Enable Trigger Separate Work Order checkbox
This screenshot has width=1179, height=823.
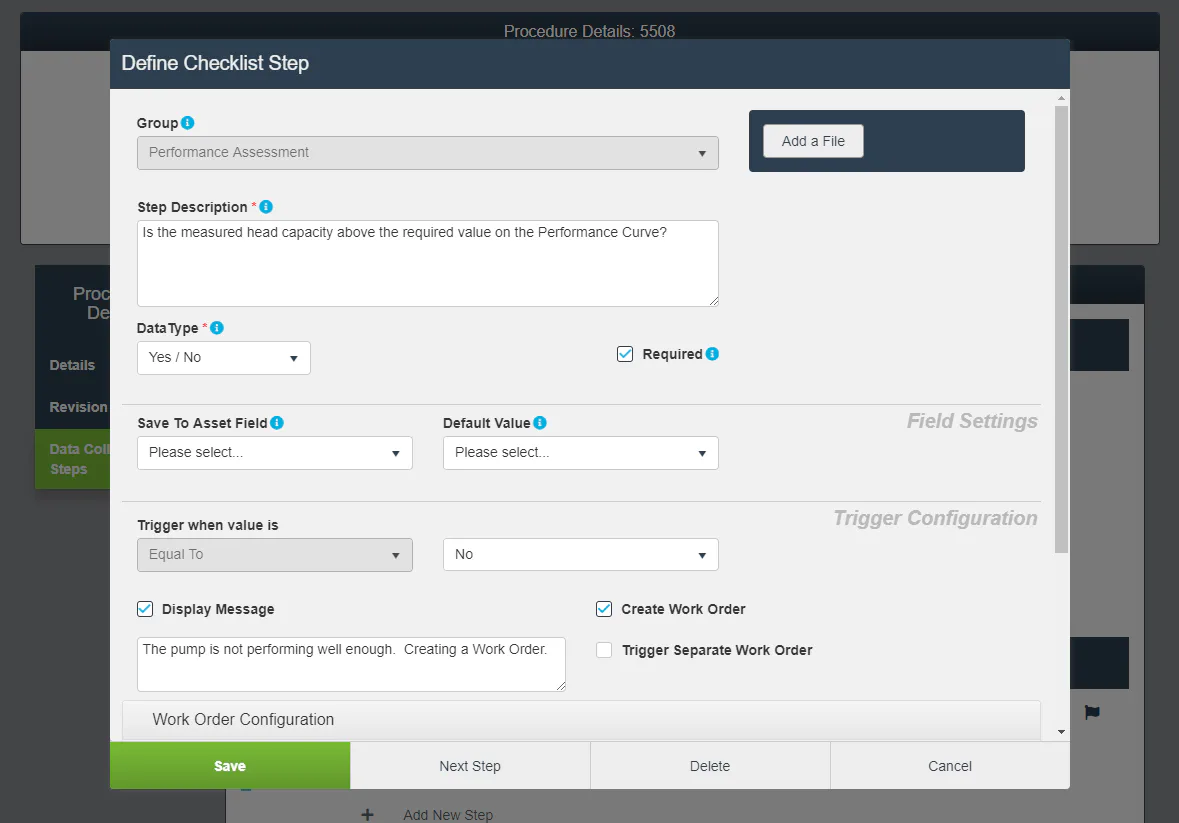pyautogui.click(x=604, y=650)
